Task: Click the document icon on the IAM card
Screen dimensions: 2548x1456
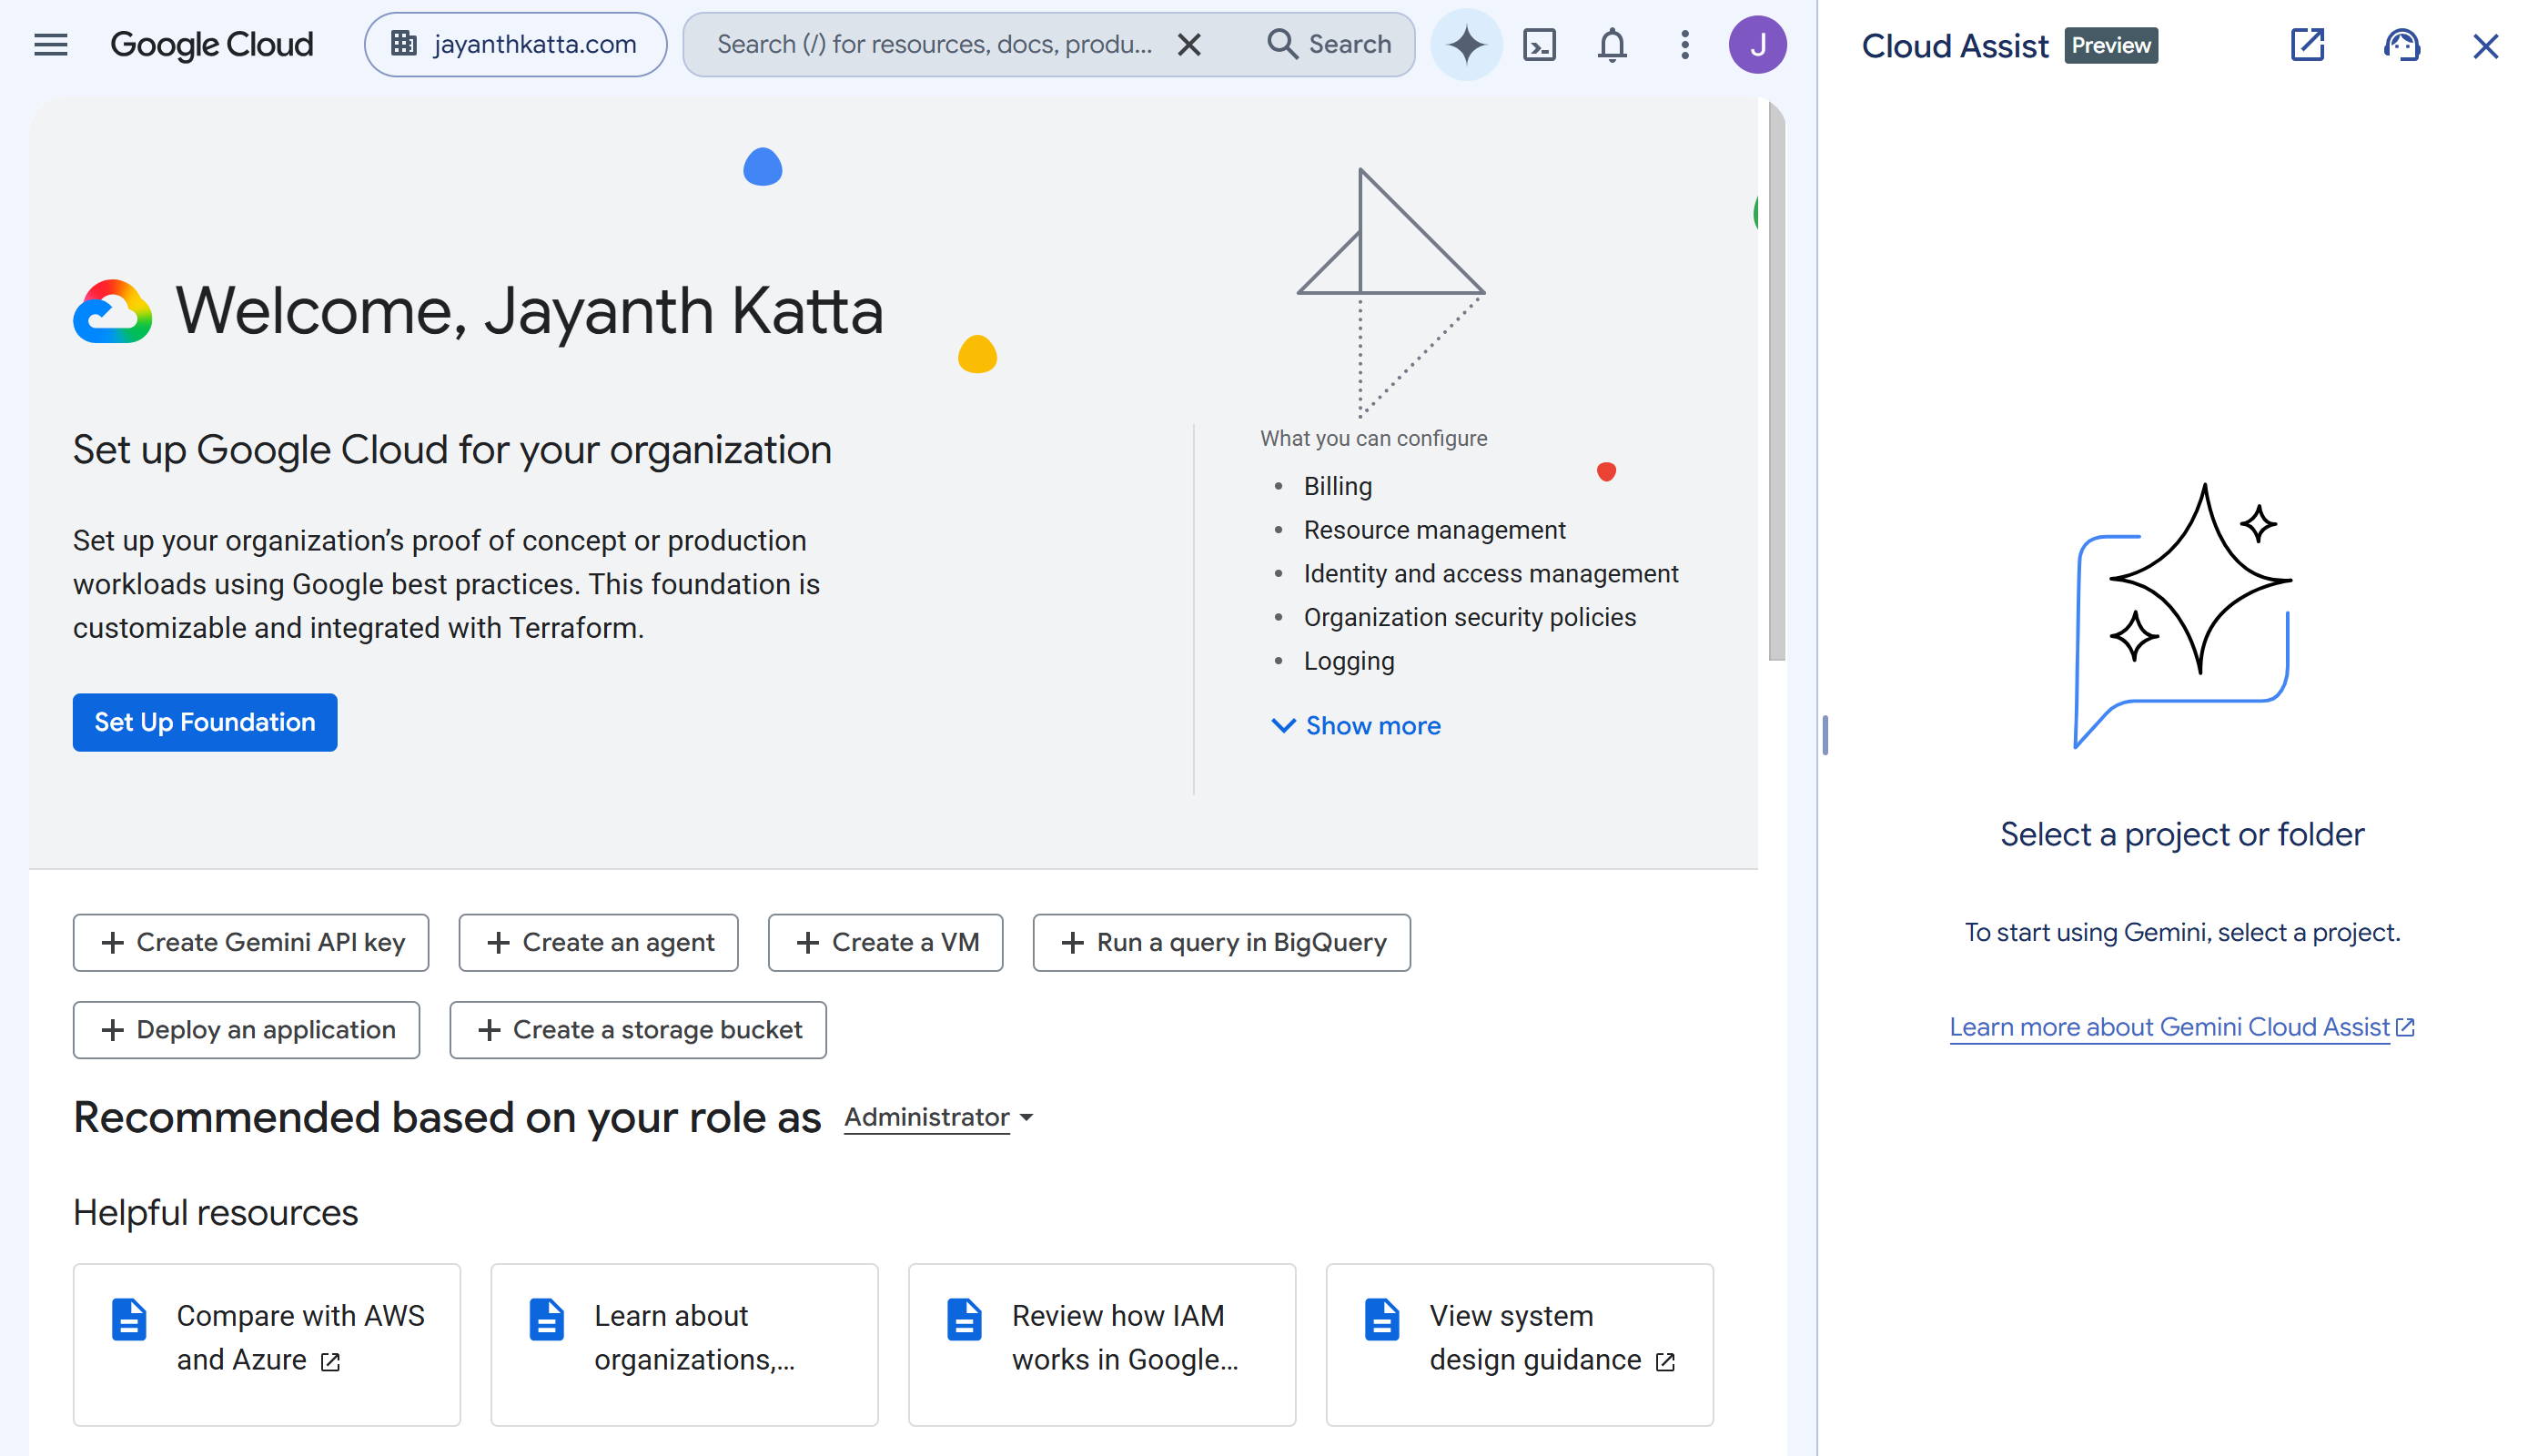Action: point(964,1319)
